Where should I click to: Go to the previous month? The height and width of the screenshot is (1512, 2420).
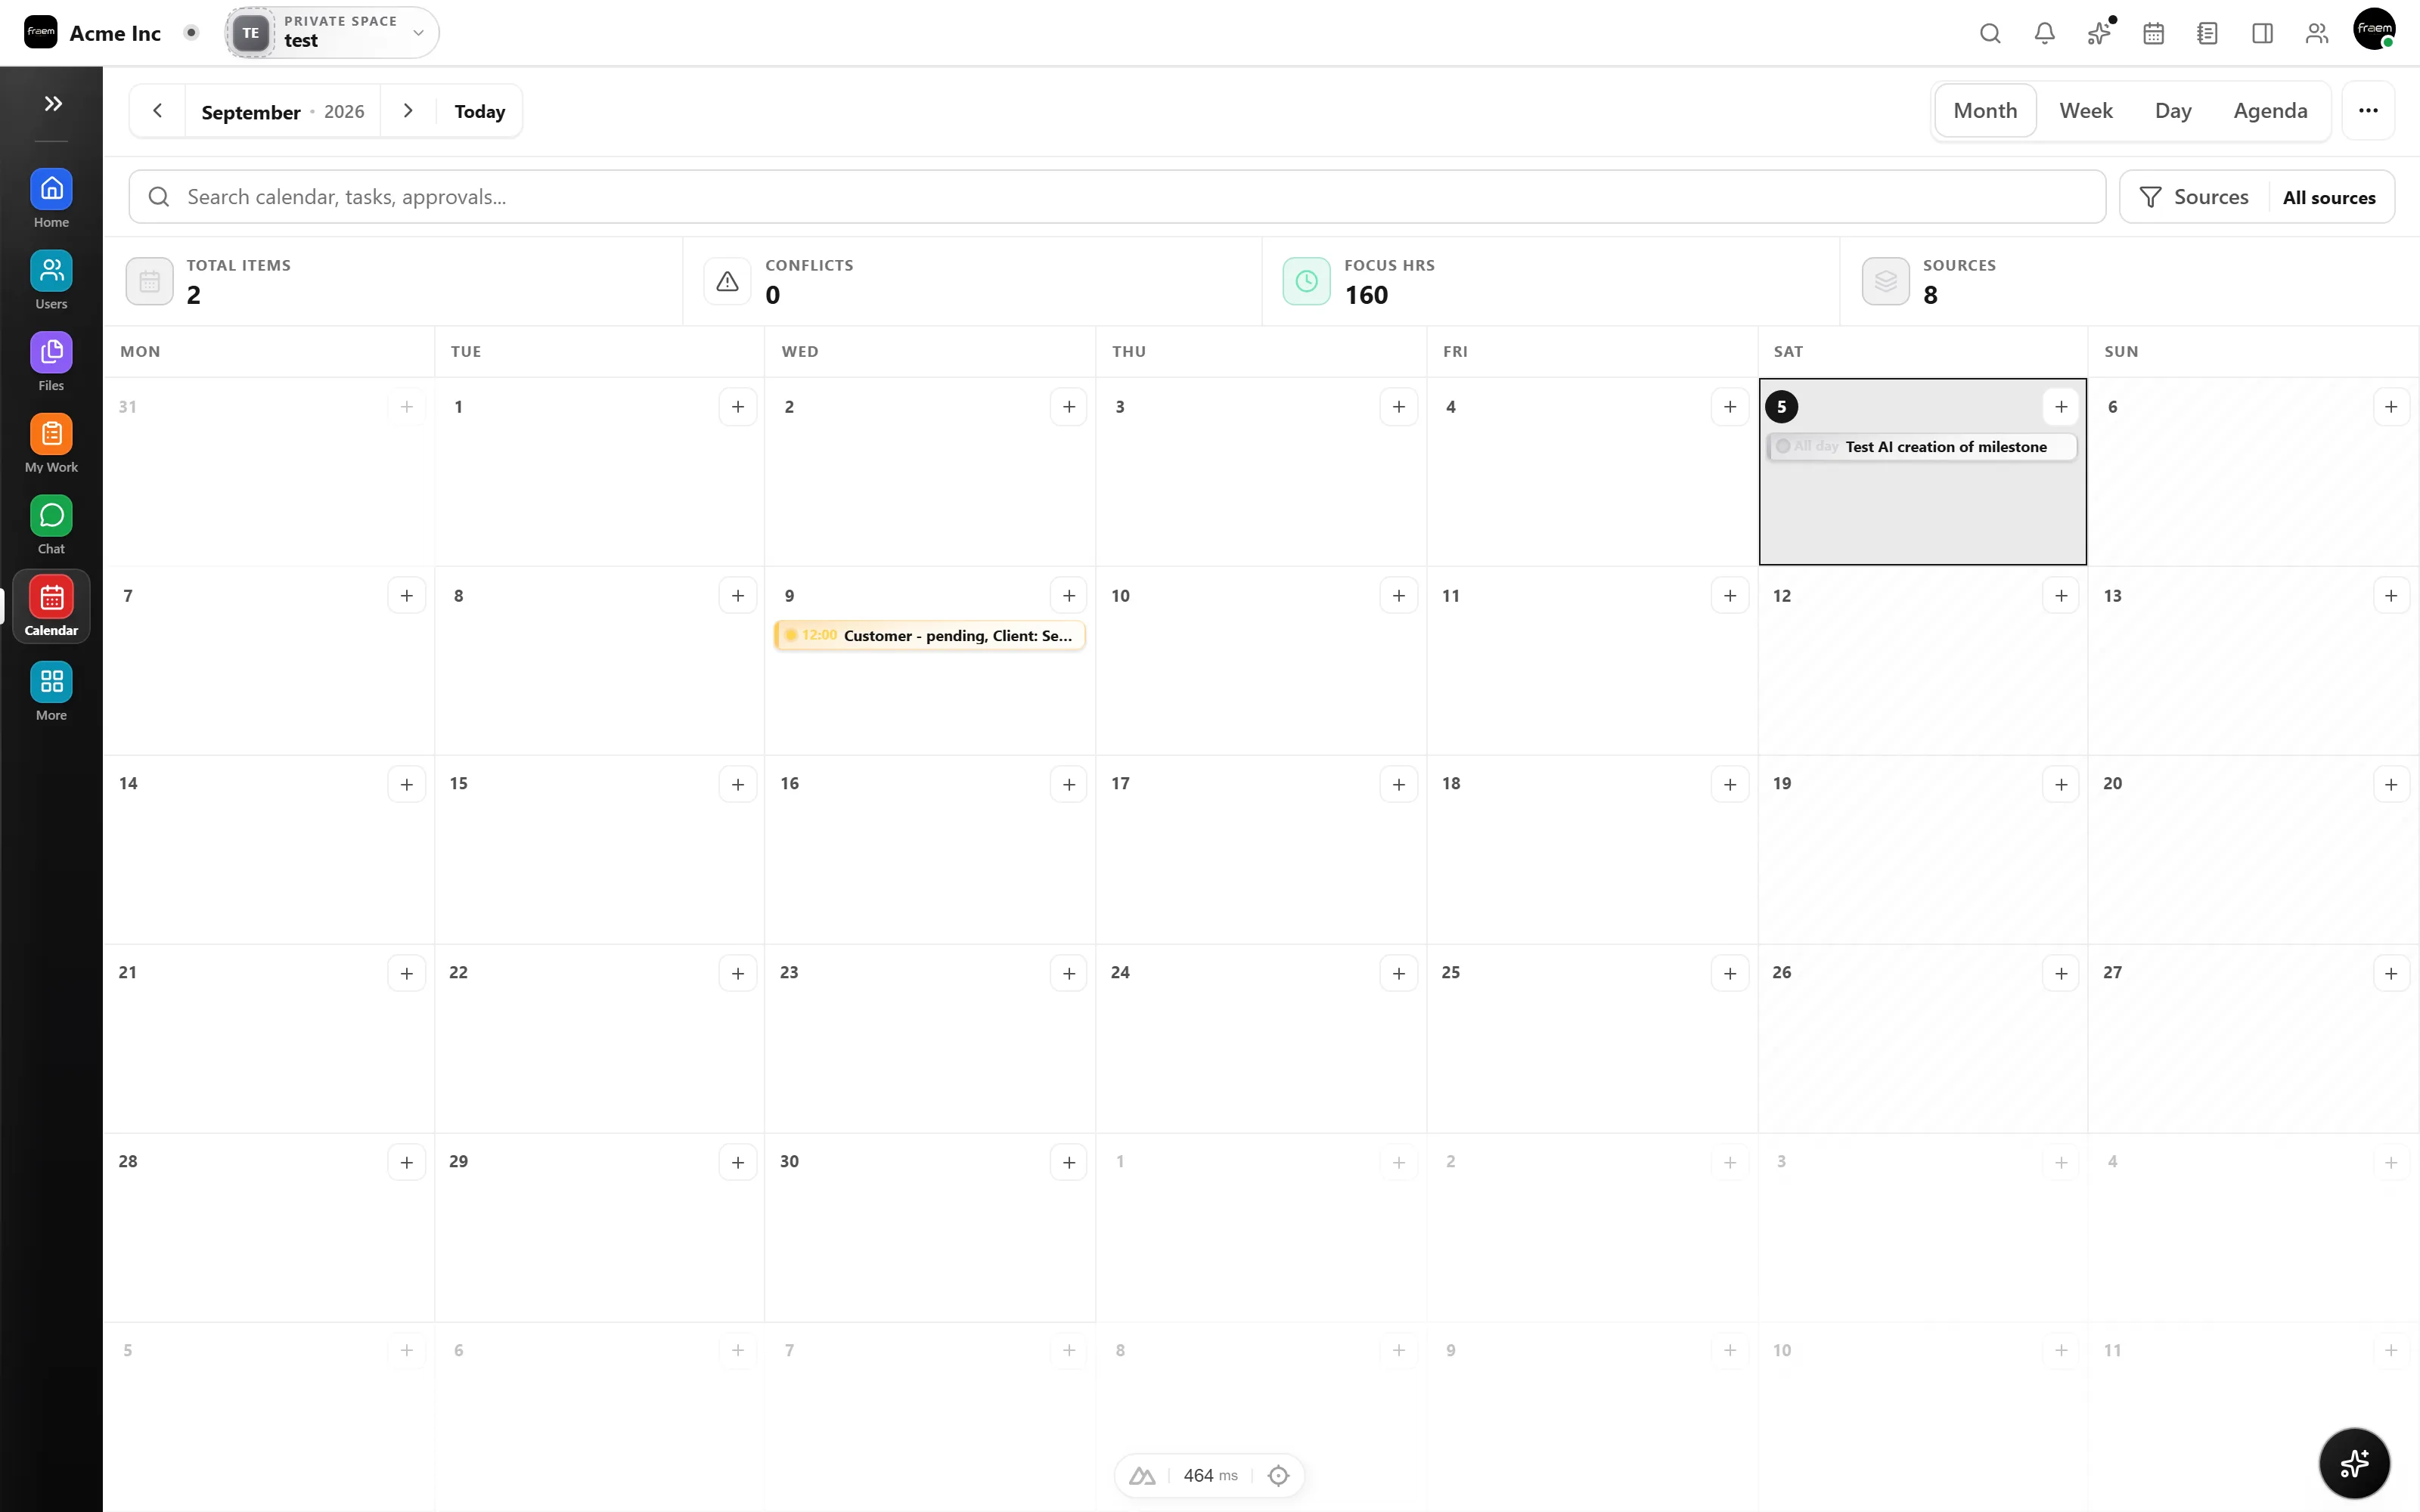click(158, 111)
